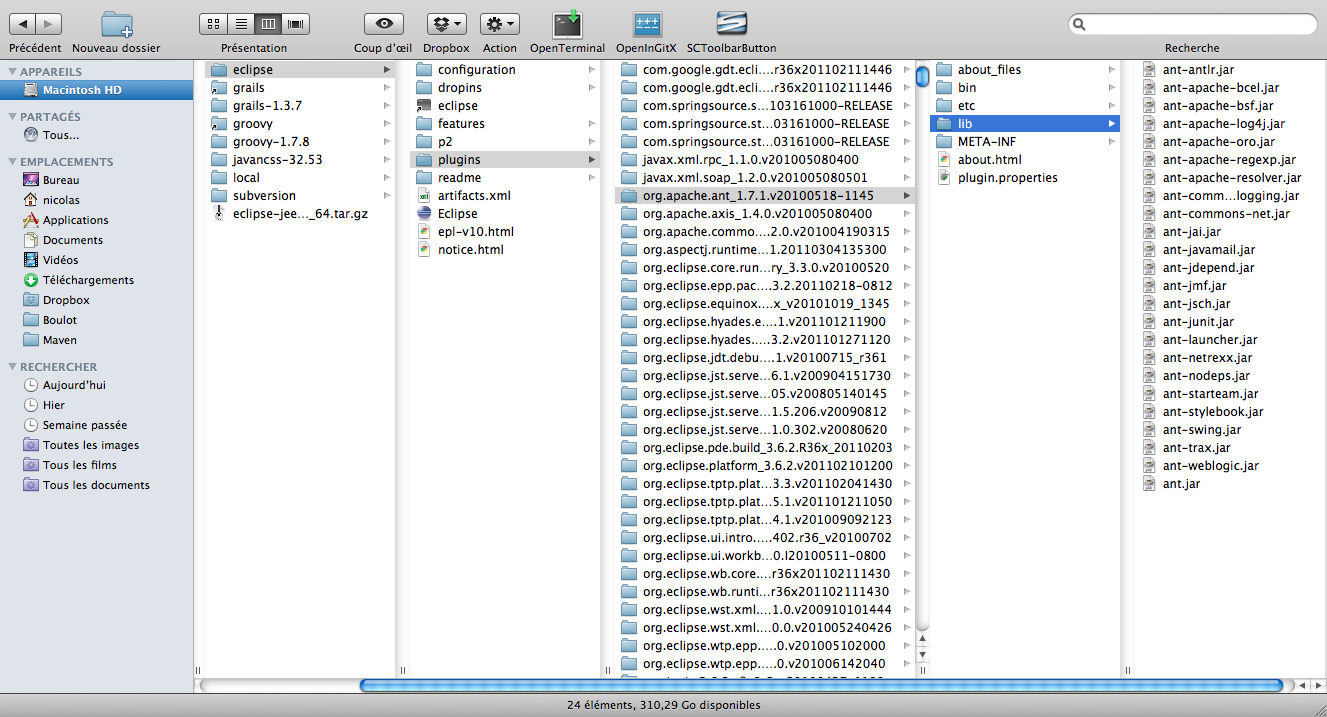Image resolution: width=1327 pixels, height=717 pixels.
Task: Open the Action gear dropdown menu
Action: point(499,23)
